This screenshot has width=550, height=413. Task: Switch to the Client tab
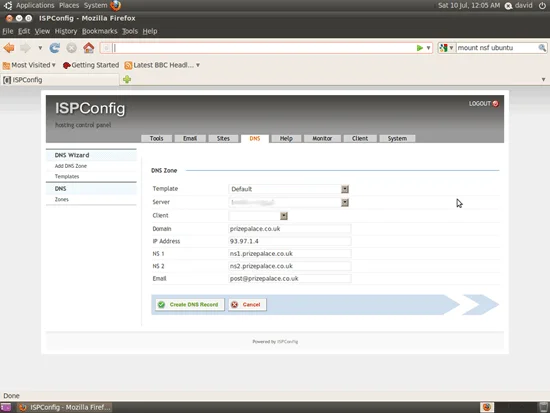pyautogui.click(x=360, y=138)
